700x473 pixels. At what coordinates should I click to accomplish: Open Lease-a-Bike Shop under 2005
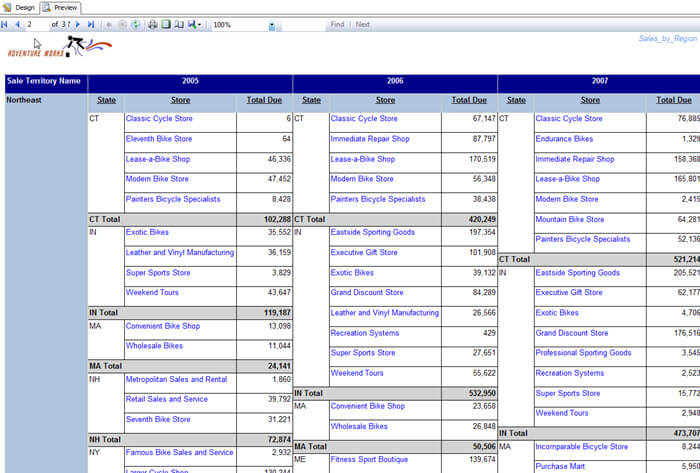158,159
